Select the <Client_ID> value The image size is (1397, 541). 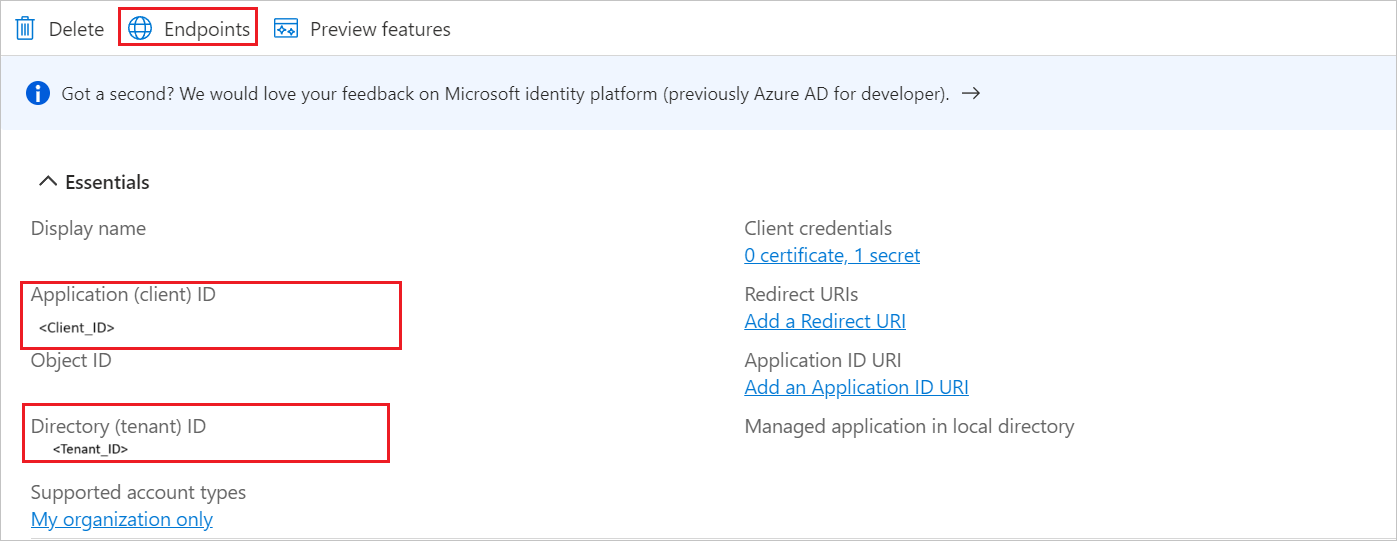point(77,327)
